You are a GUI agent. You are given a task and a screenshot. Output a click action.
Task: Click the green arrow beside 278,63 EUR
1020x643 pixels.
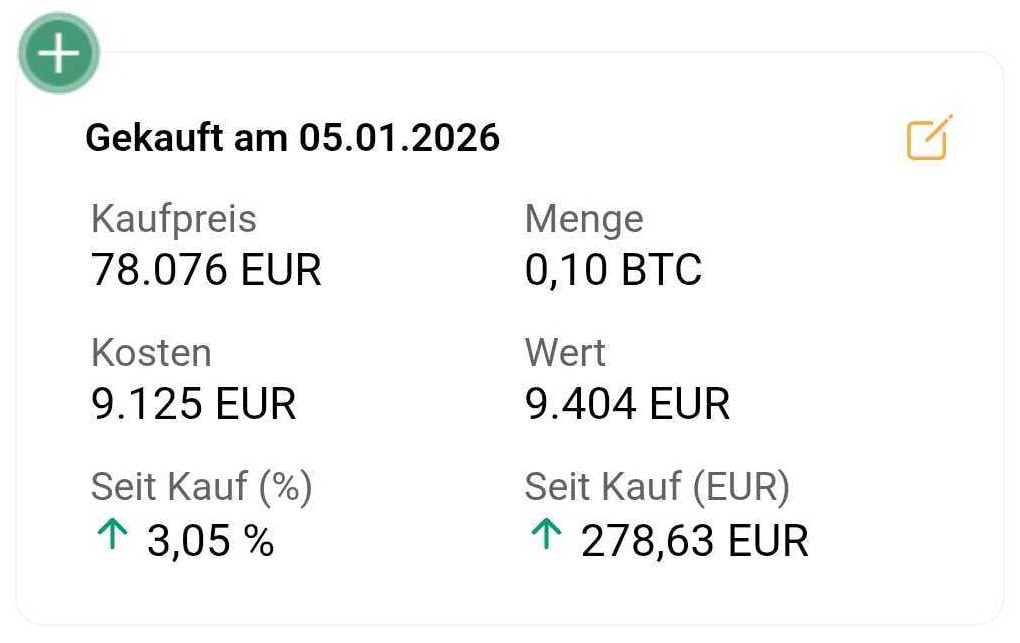(x=545, y=536)
